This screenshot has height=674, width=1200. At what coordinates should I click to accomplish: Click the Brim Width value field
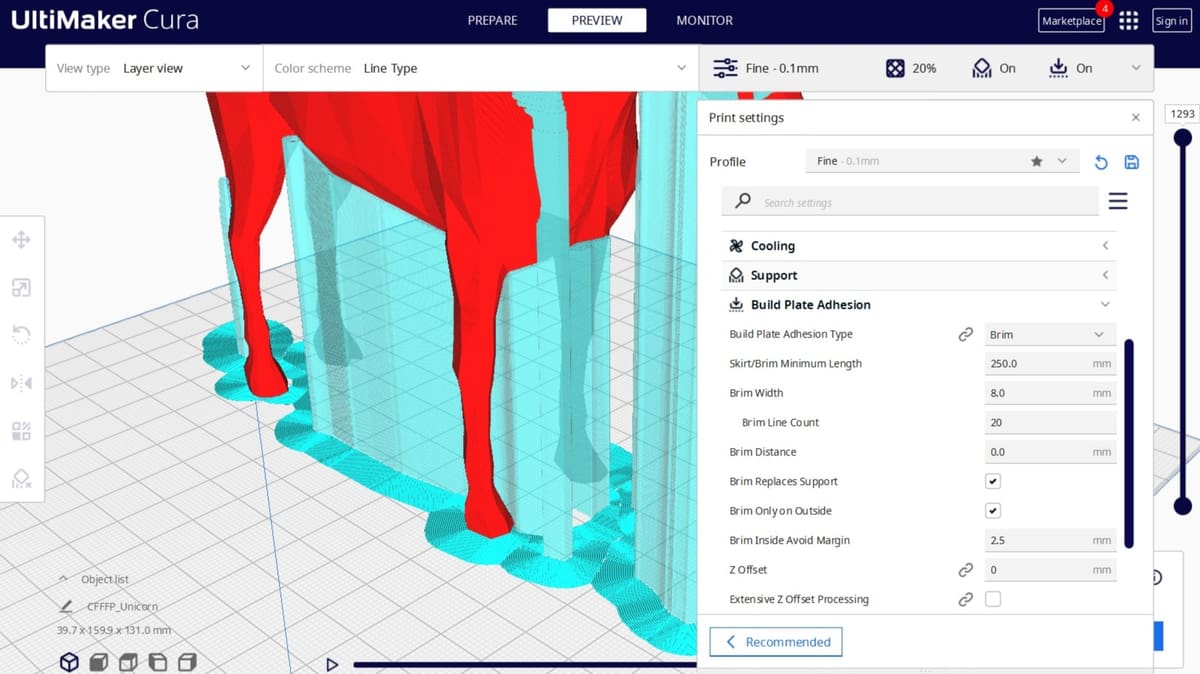pos(1050,393)
